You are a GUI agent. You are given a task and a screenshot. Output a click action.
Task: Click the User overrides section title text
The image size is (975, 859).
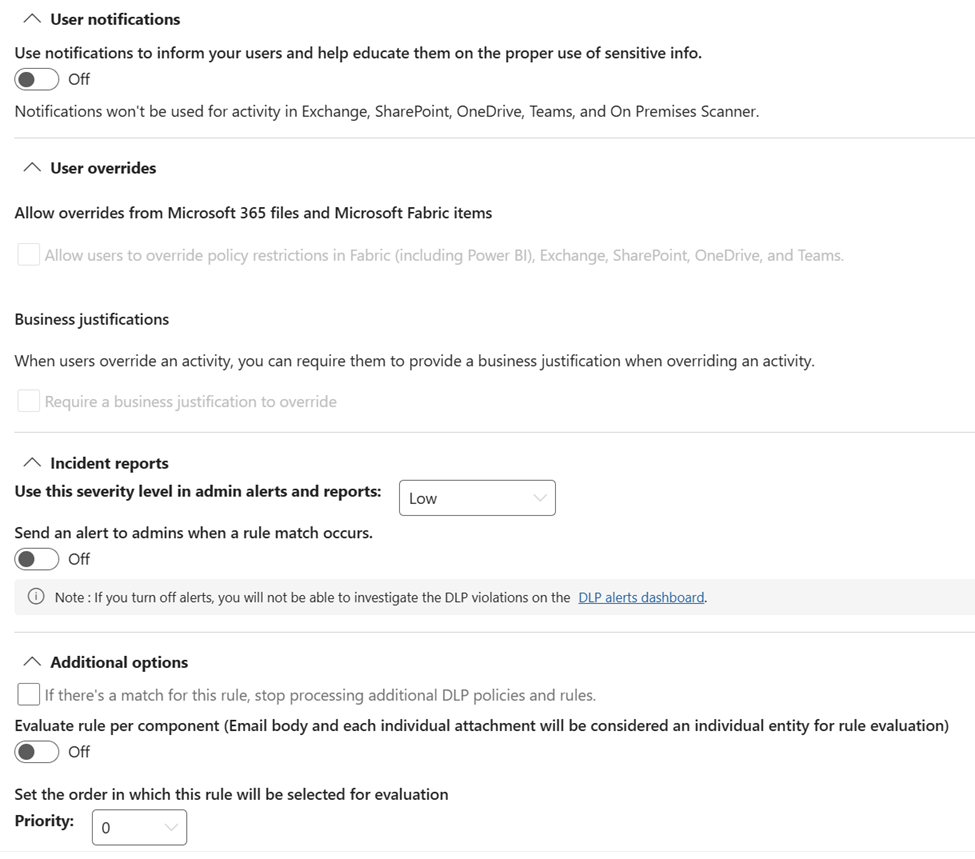(103, 168)
